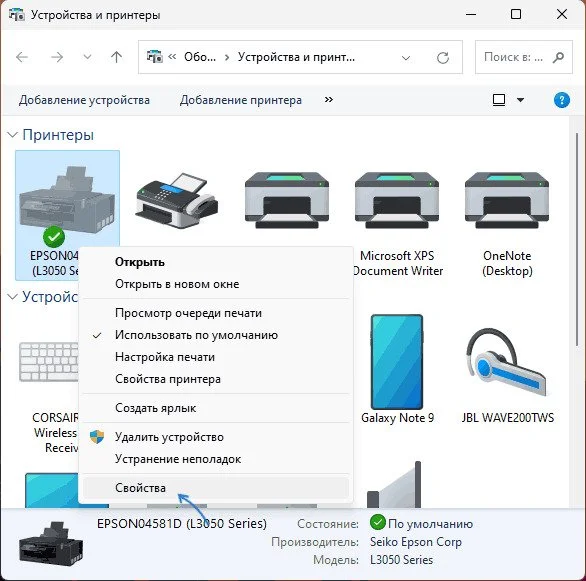Image resolution: width=586 pixels, height=581 pixels.
Task: Choose Открыть in the context menu
Action: pos(215,262)
